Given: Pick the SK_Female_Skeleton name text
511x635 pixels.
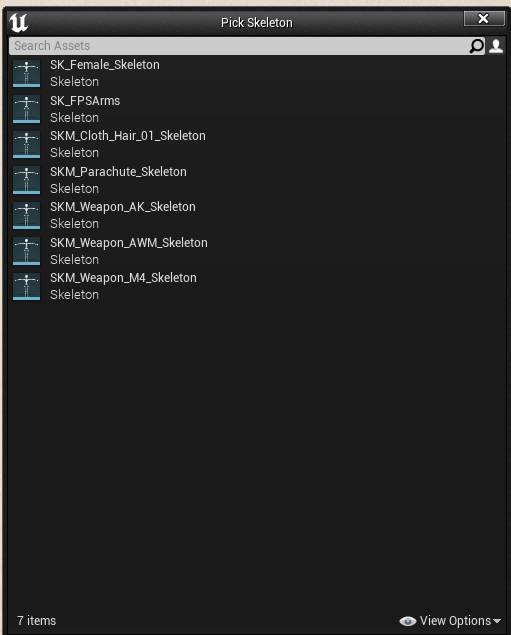Looking at the screenshot, I should point(104,65).
